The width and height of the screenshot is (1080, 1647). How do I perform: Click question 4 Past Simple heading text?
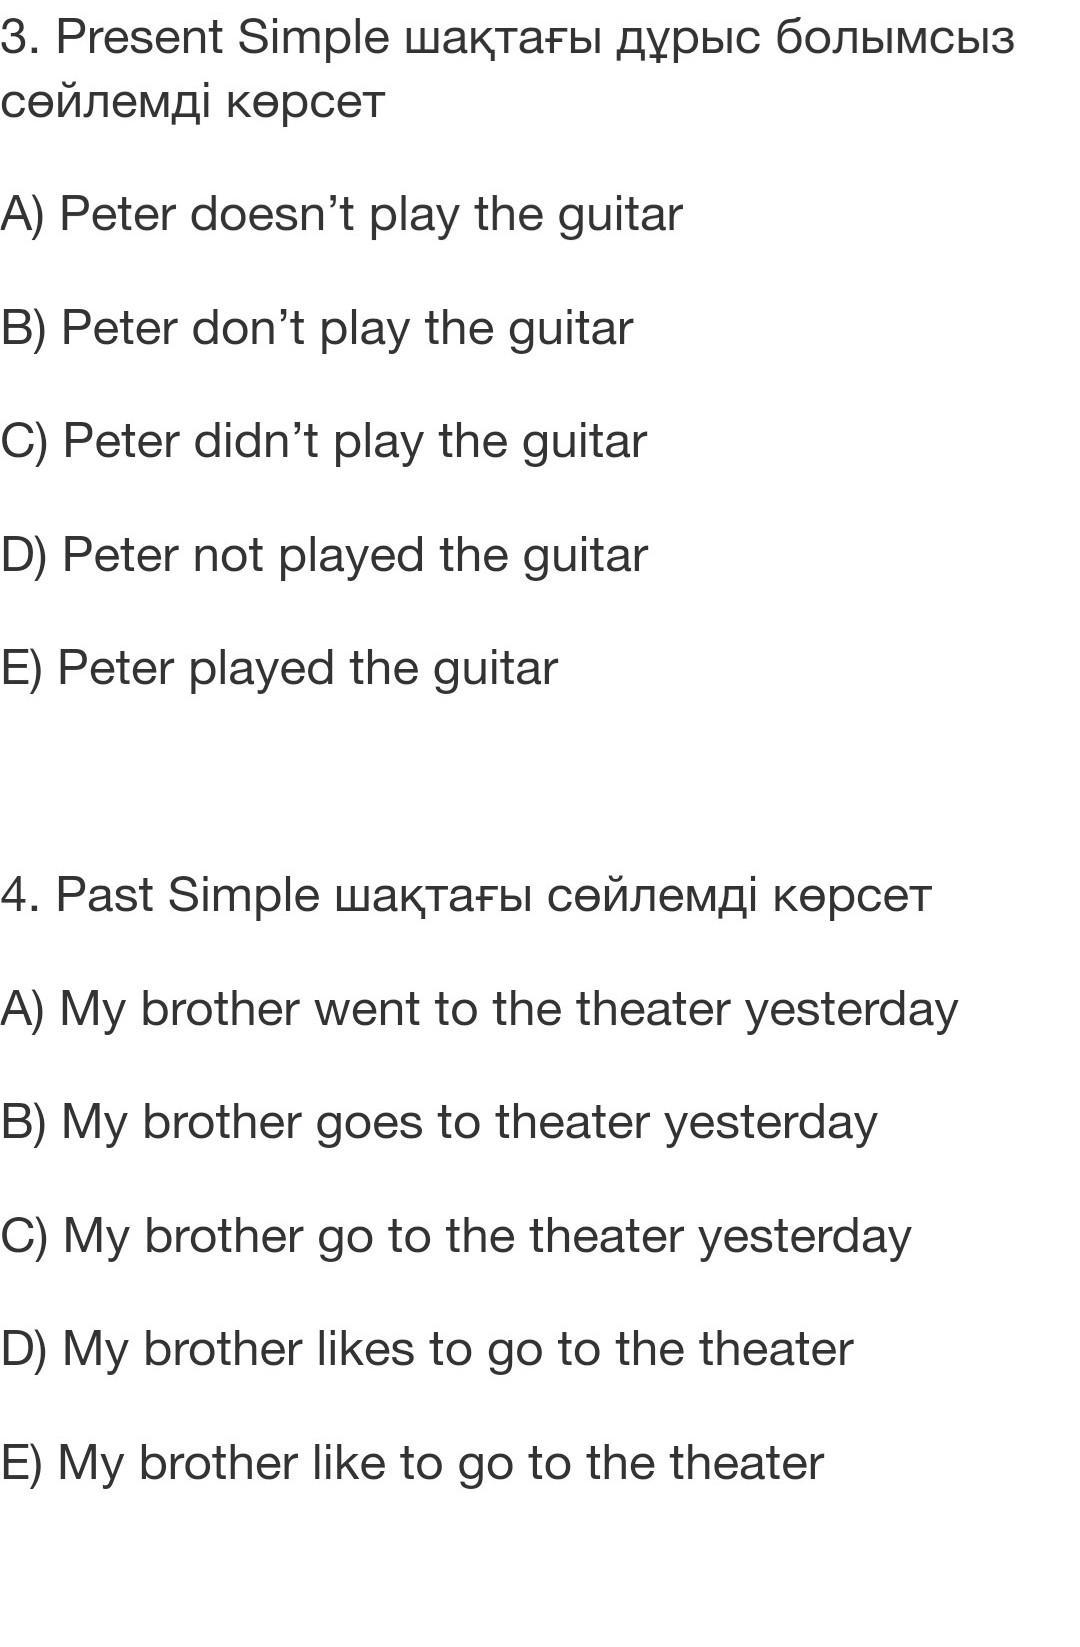[466, 896]
